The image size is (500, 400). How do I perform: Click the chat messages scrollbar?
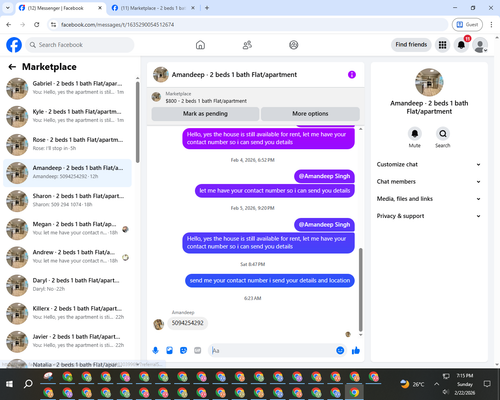360,289
